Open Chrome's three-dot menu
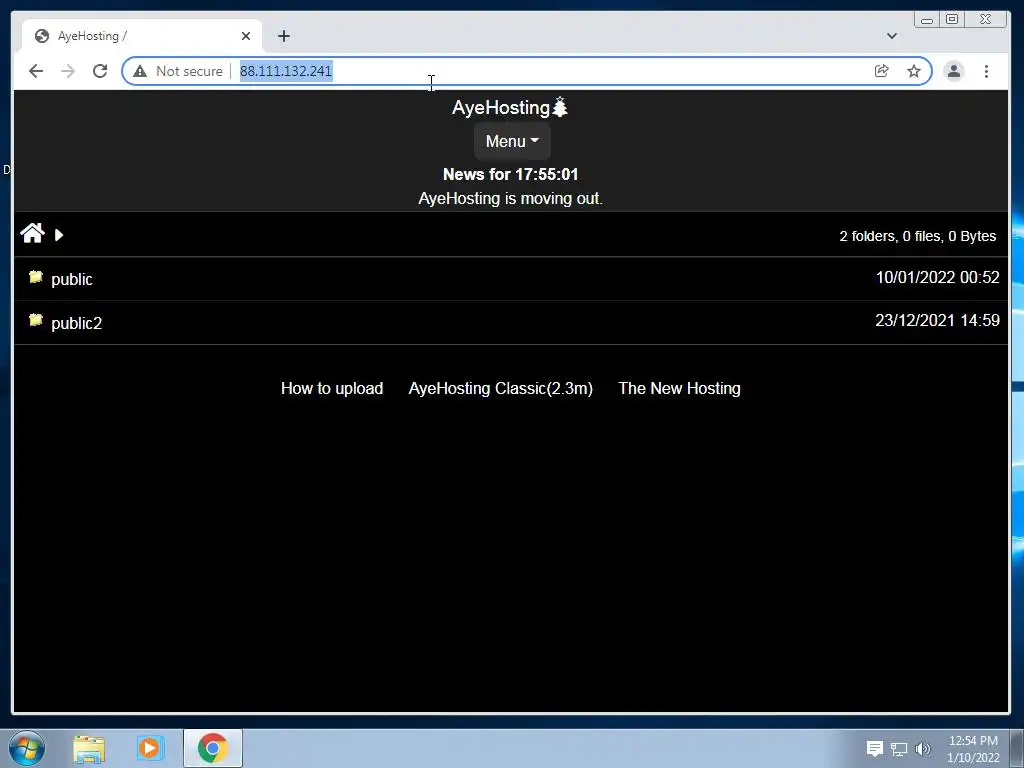The image size is (1024, 768). click(986, 71)
